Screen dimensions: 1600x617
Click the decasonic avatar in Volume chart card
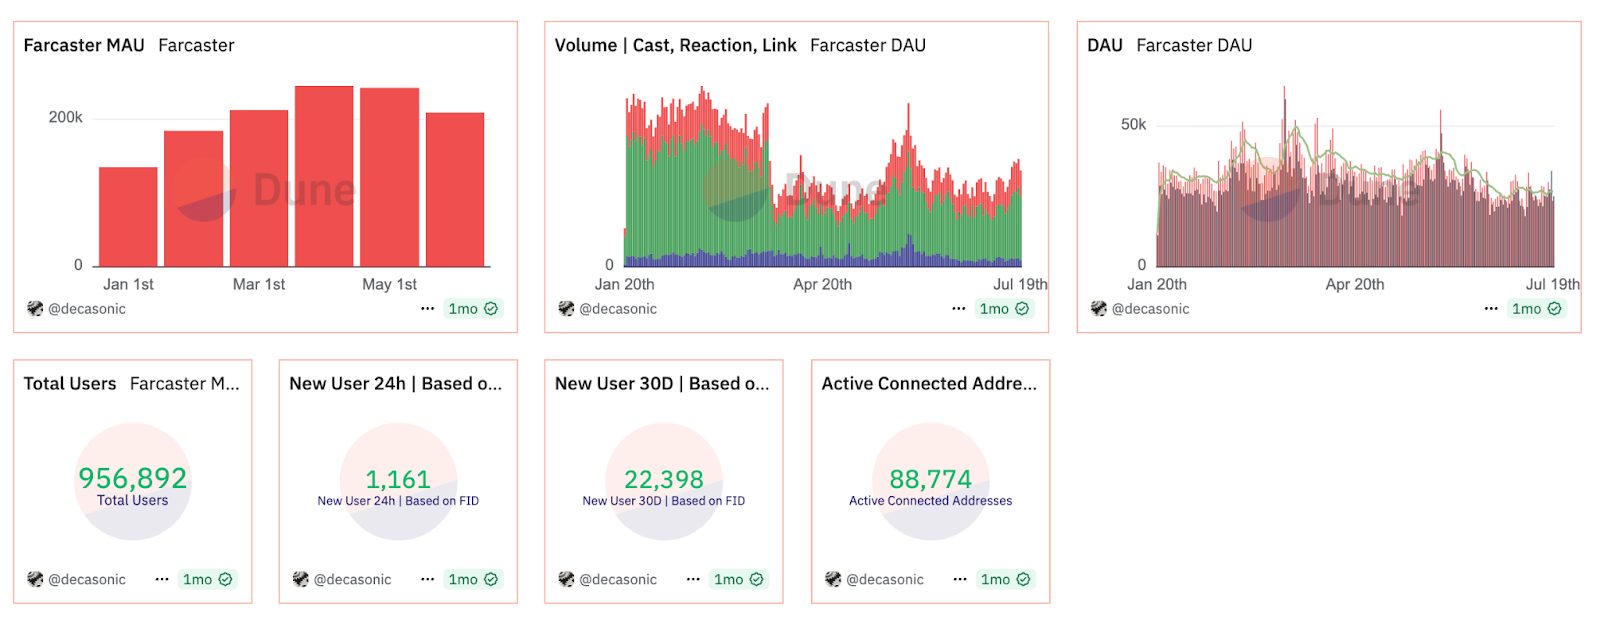coord(566,309)
